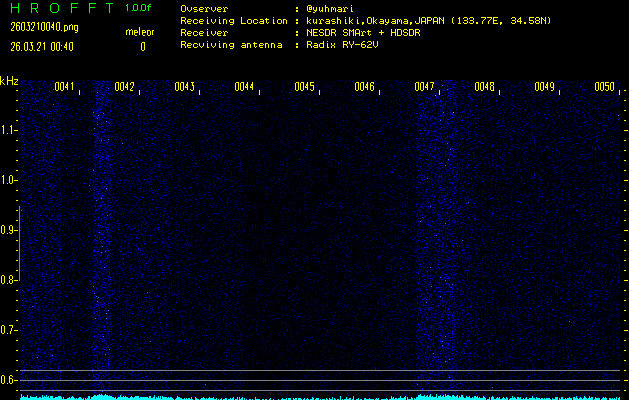Click the 0044 time marker
Image resolution: width=629 pixels, height=400 pixels.
pos(244,87)
